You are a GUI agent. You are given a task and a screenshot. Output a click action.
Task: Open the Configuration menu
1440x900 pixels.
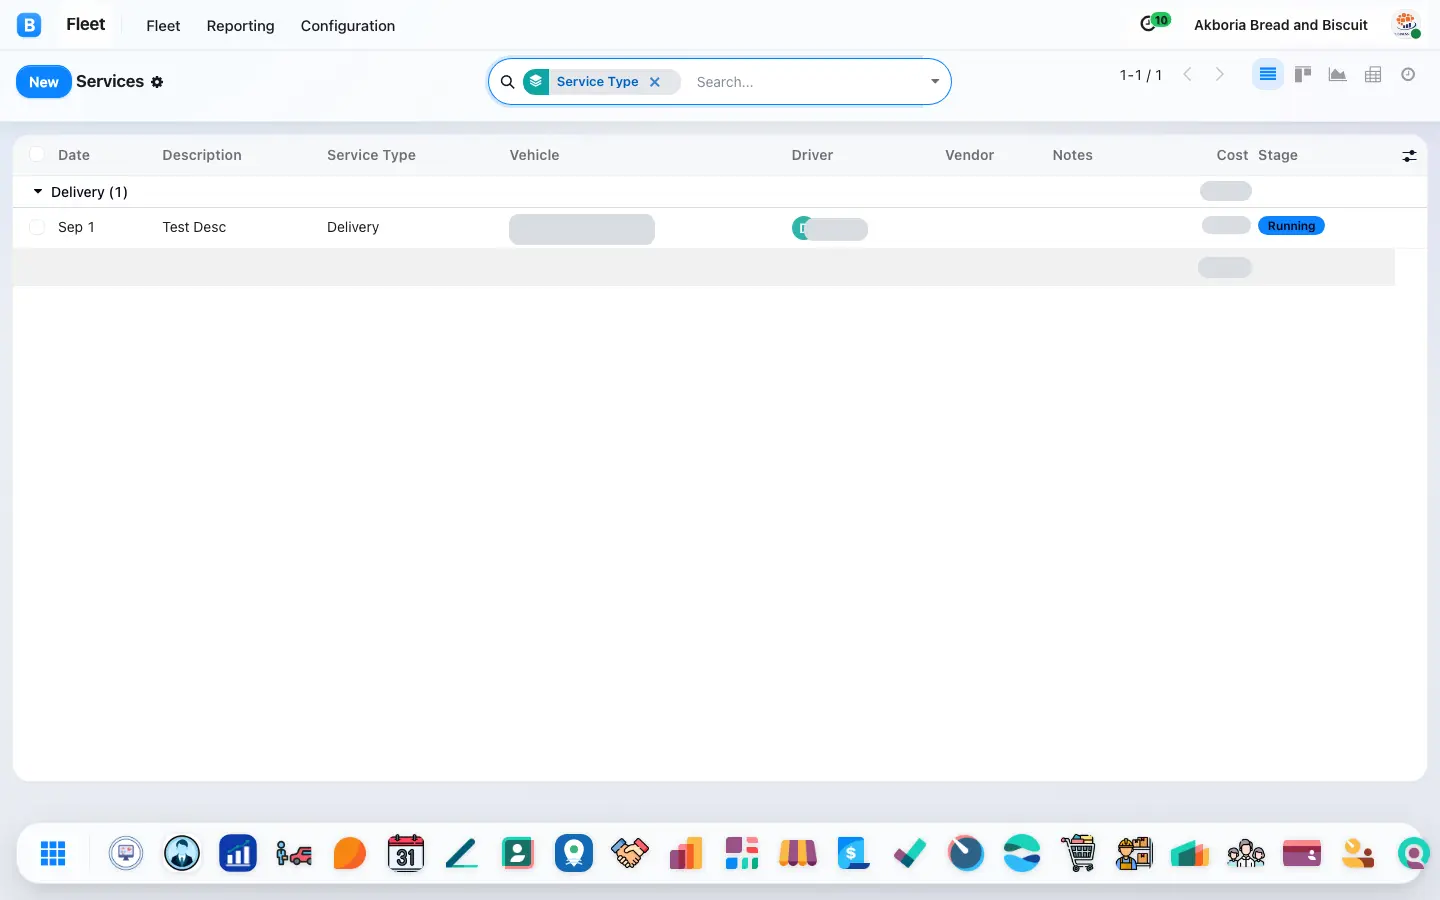click(x=348, y=26)
